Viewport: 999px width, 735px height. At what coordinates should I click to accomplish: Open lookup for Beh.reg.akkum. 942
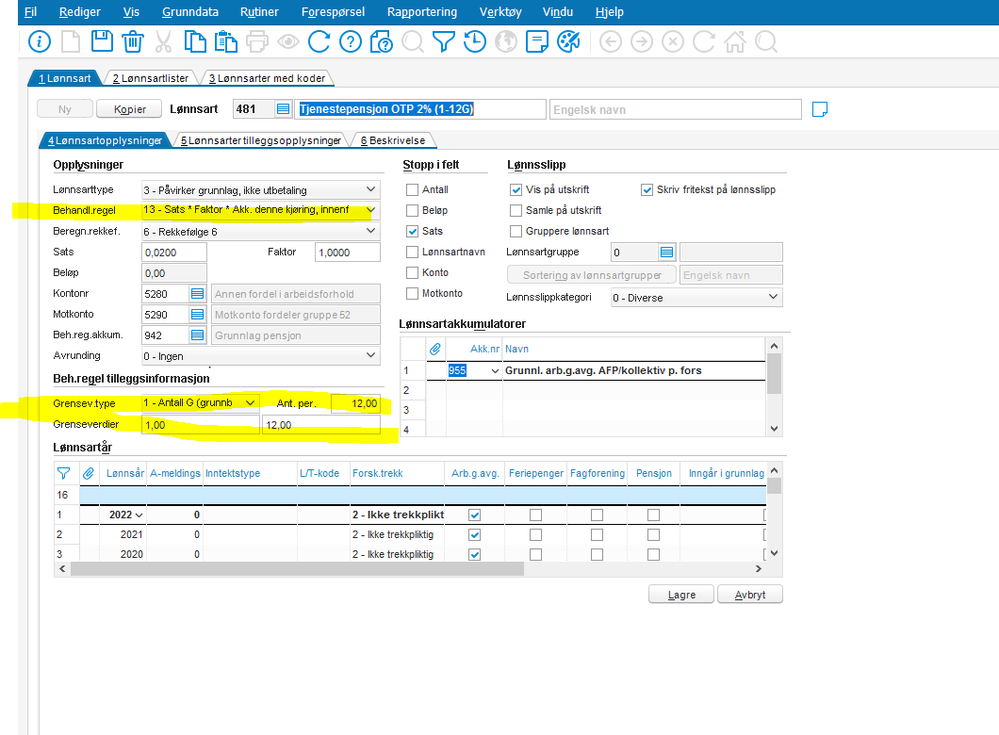(x=198, y=335)
